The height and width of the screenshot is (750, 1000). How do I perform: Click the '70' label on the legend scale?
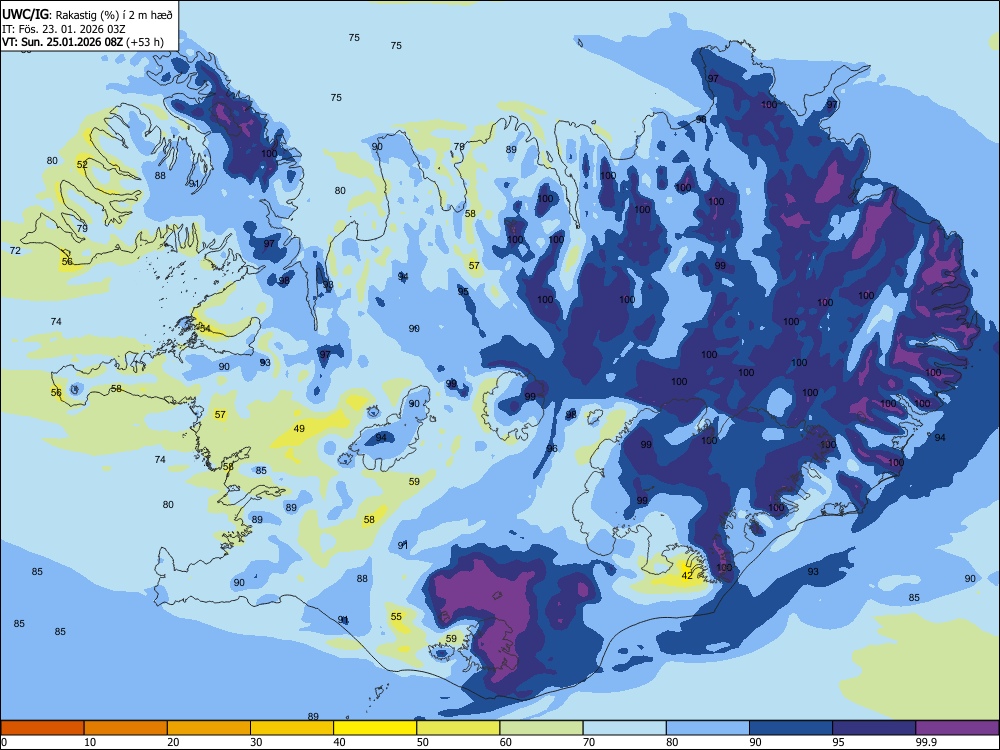(589, 742)
